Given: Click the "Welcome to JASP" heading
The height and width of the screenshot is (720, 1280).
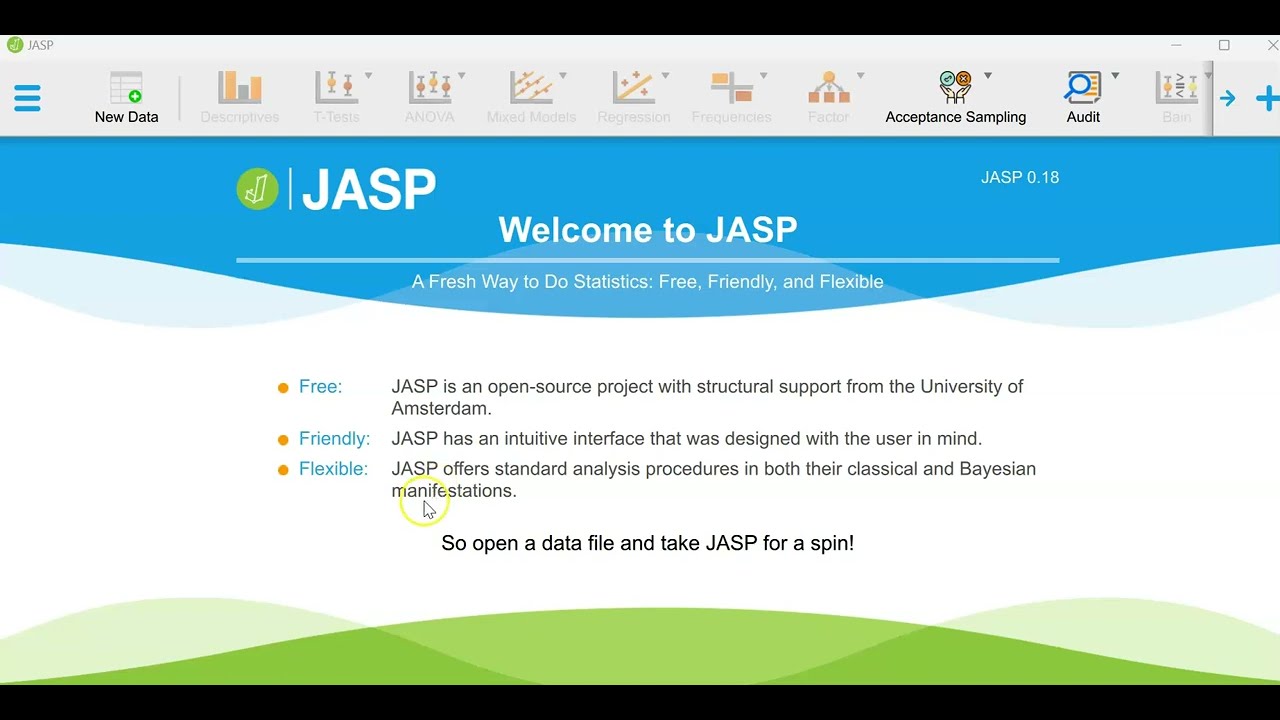Looking at the screenshot, I should pyautogui.click(x=648, y=230).
